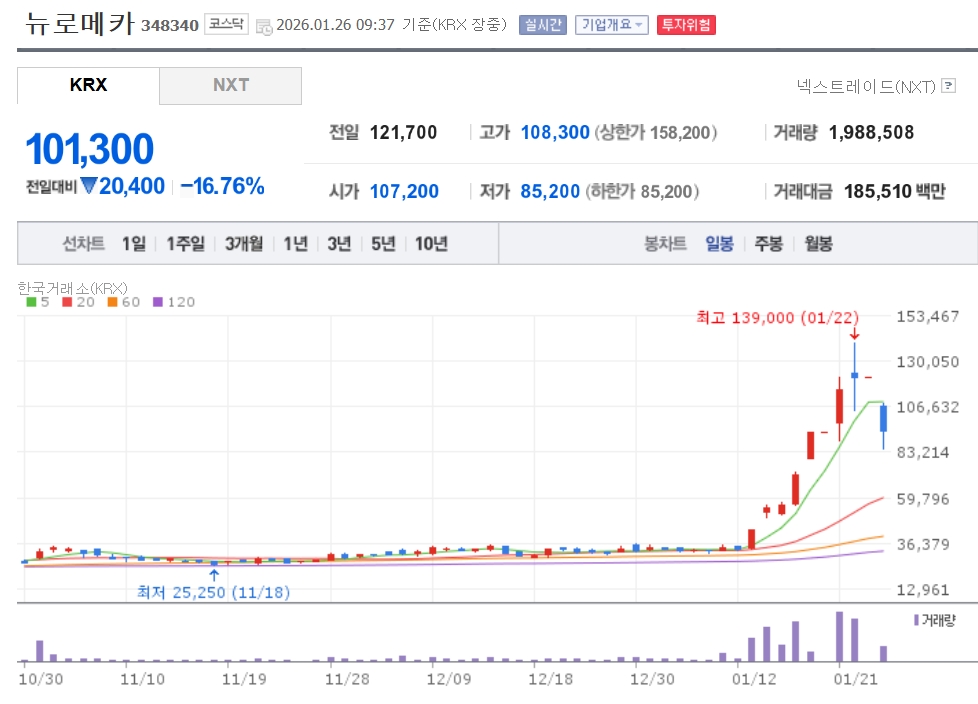The width and height of the screenshot is (978, 704).
Task: Click the red 최고 139,000 arrow marker
Action: (x=854, y=334)
